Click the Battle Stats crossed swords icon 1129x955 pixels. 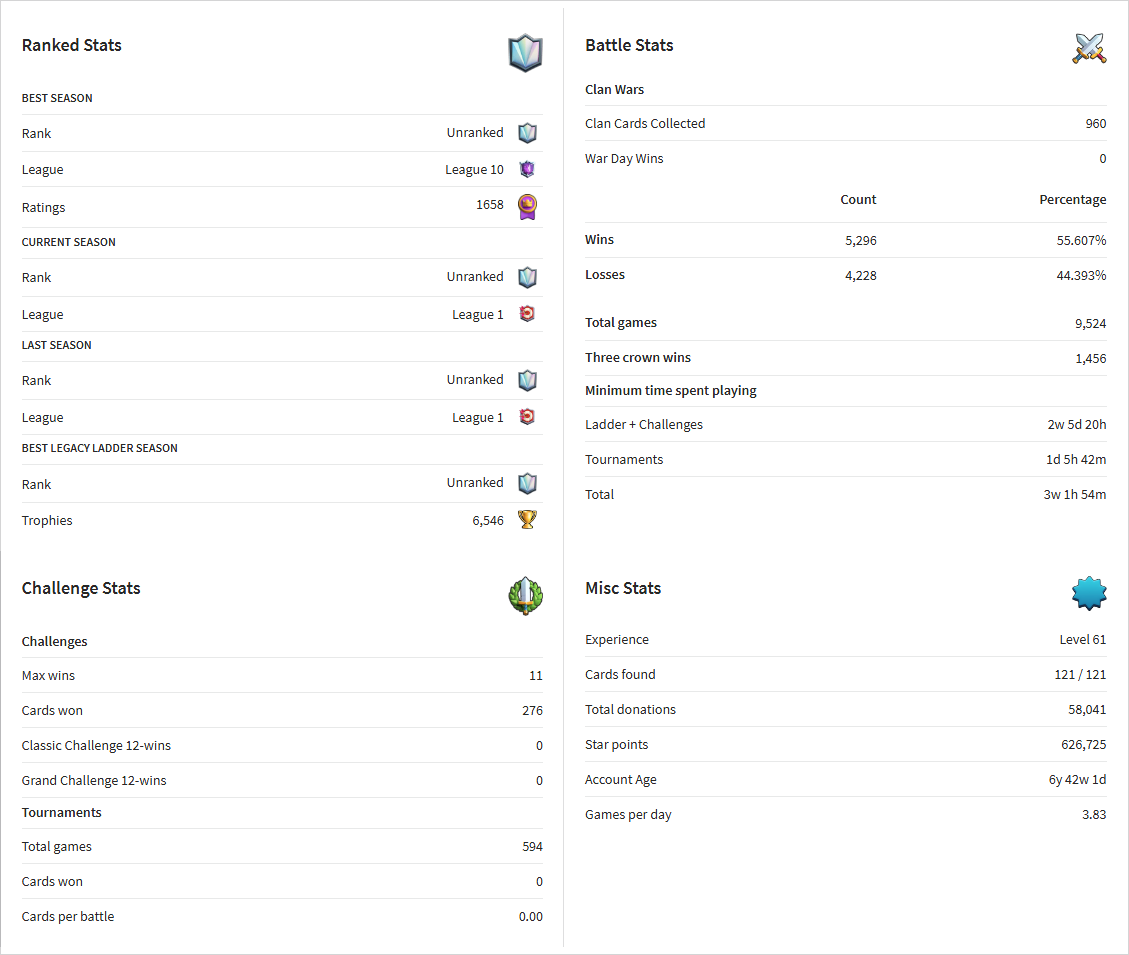coord(1089,48)
